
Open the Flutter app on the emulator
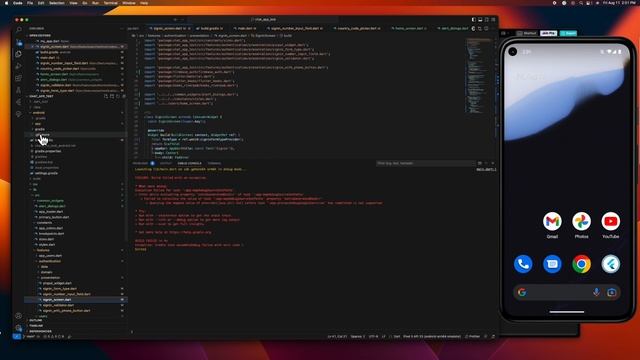click(x=611, y=264)
